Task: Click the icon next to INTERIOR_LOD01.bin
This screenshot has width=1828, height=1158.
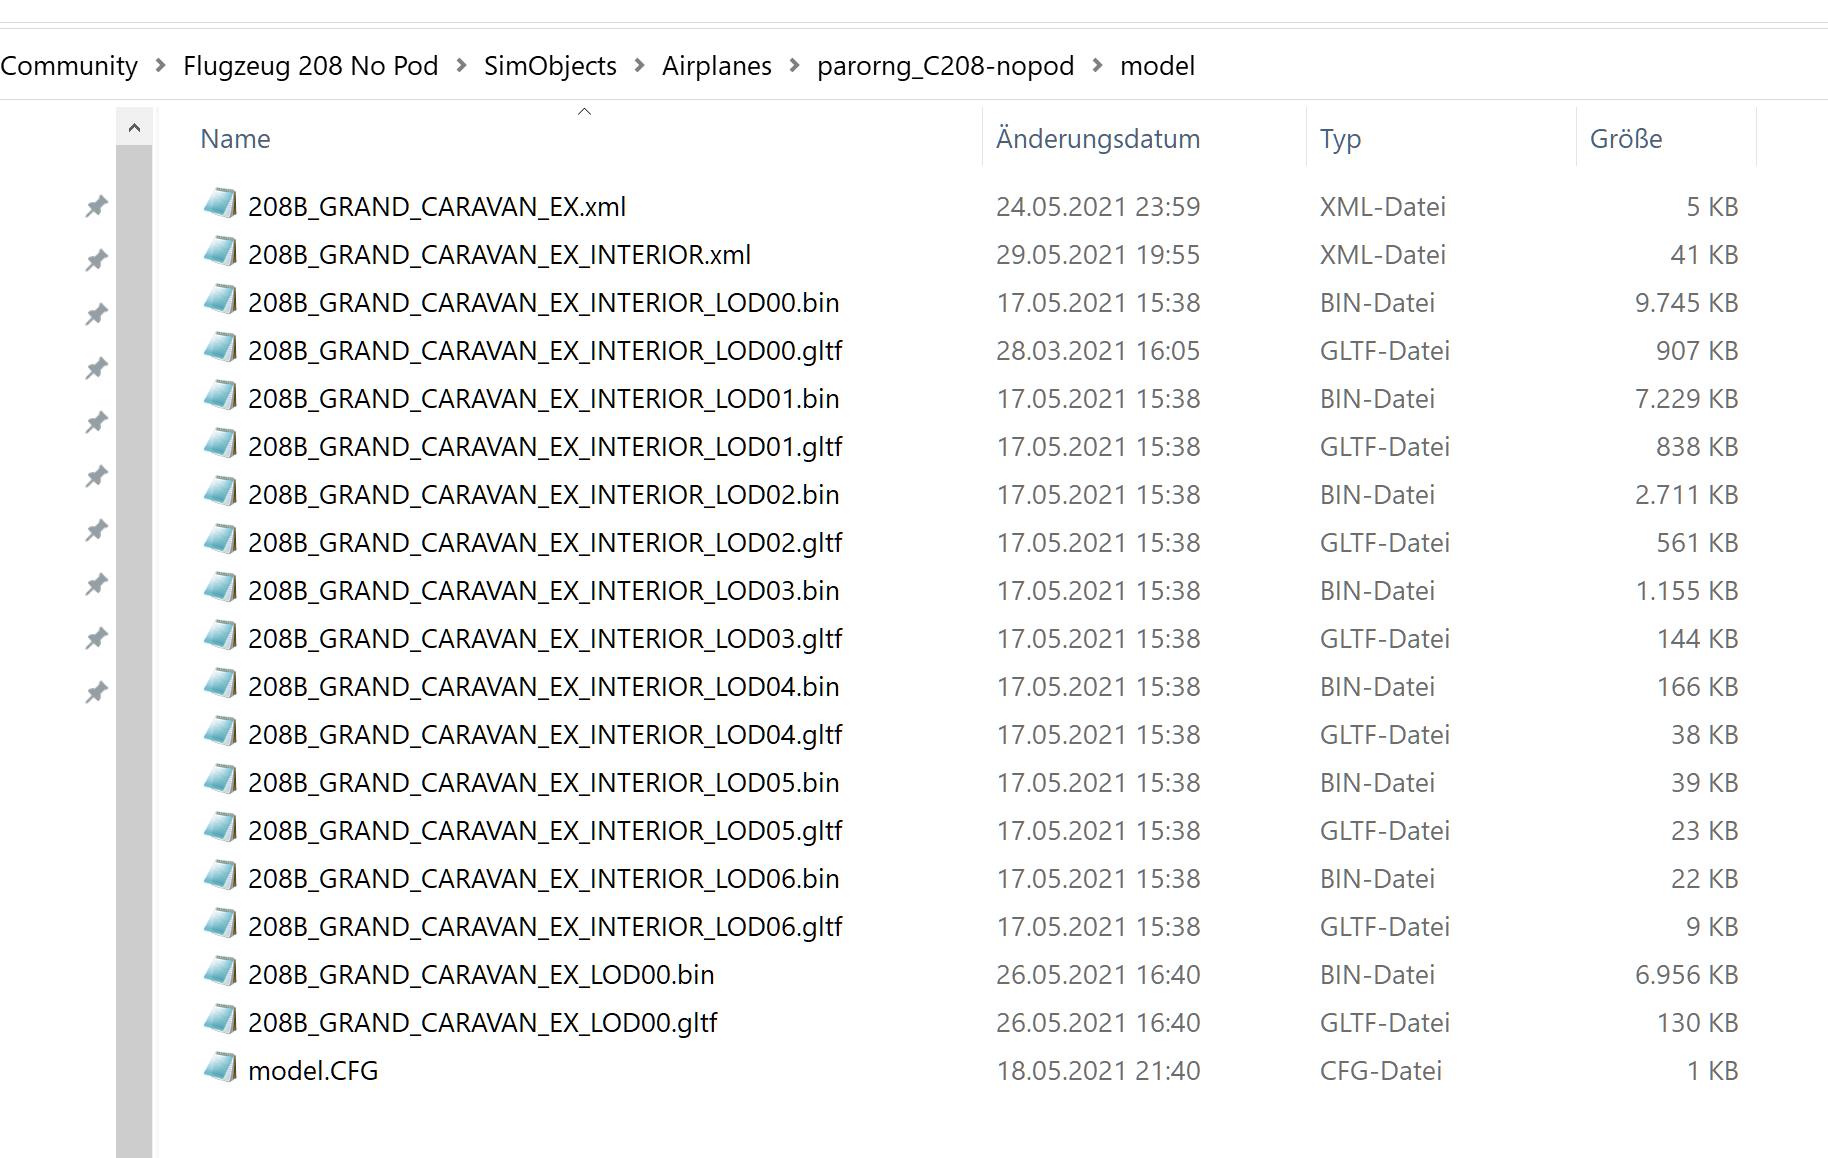Action: (220, 396)
